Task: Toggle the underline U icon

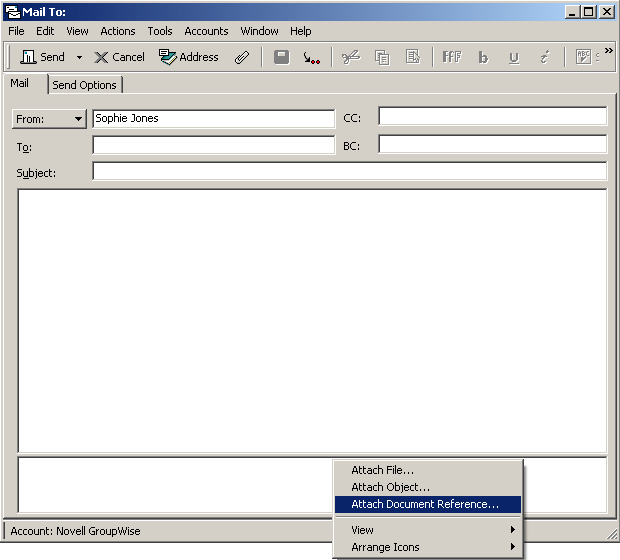Action: (x=514, y=58)
